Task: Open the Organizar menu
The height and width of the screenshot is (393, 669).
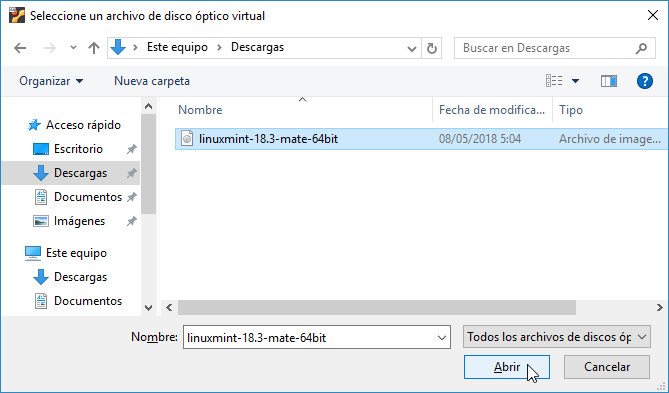Action: [x=51, y=81]
